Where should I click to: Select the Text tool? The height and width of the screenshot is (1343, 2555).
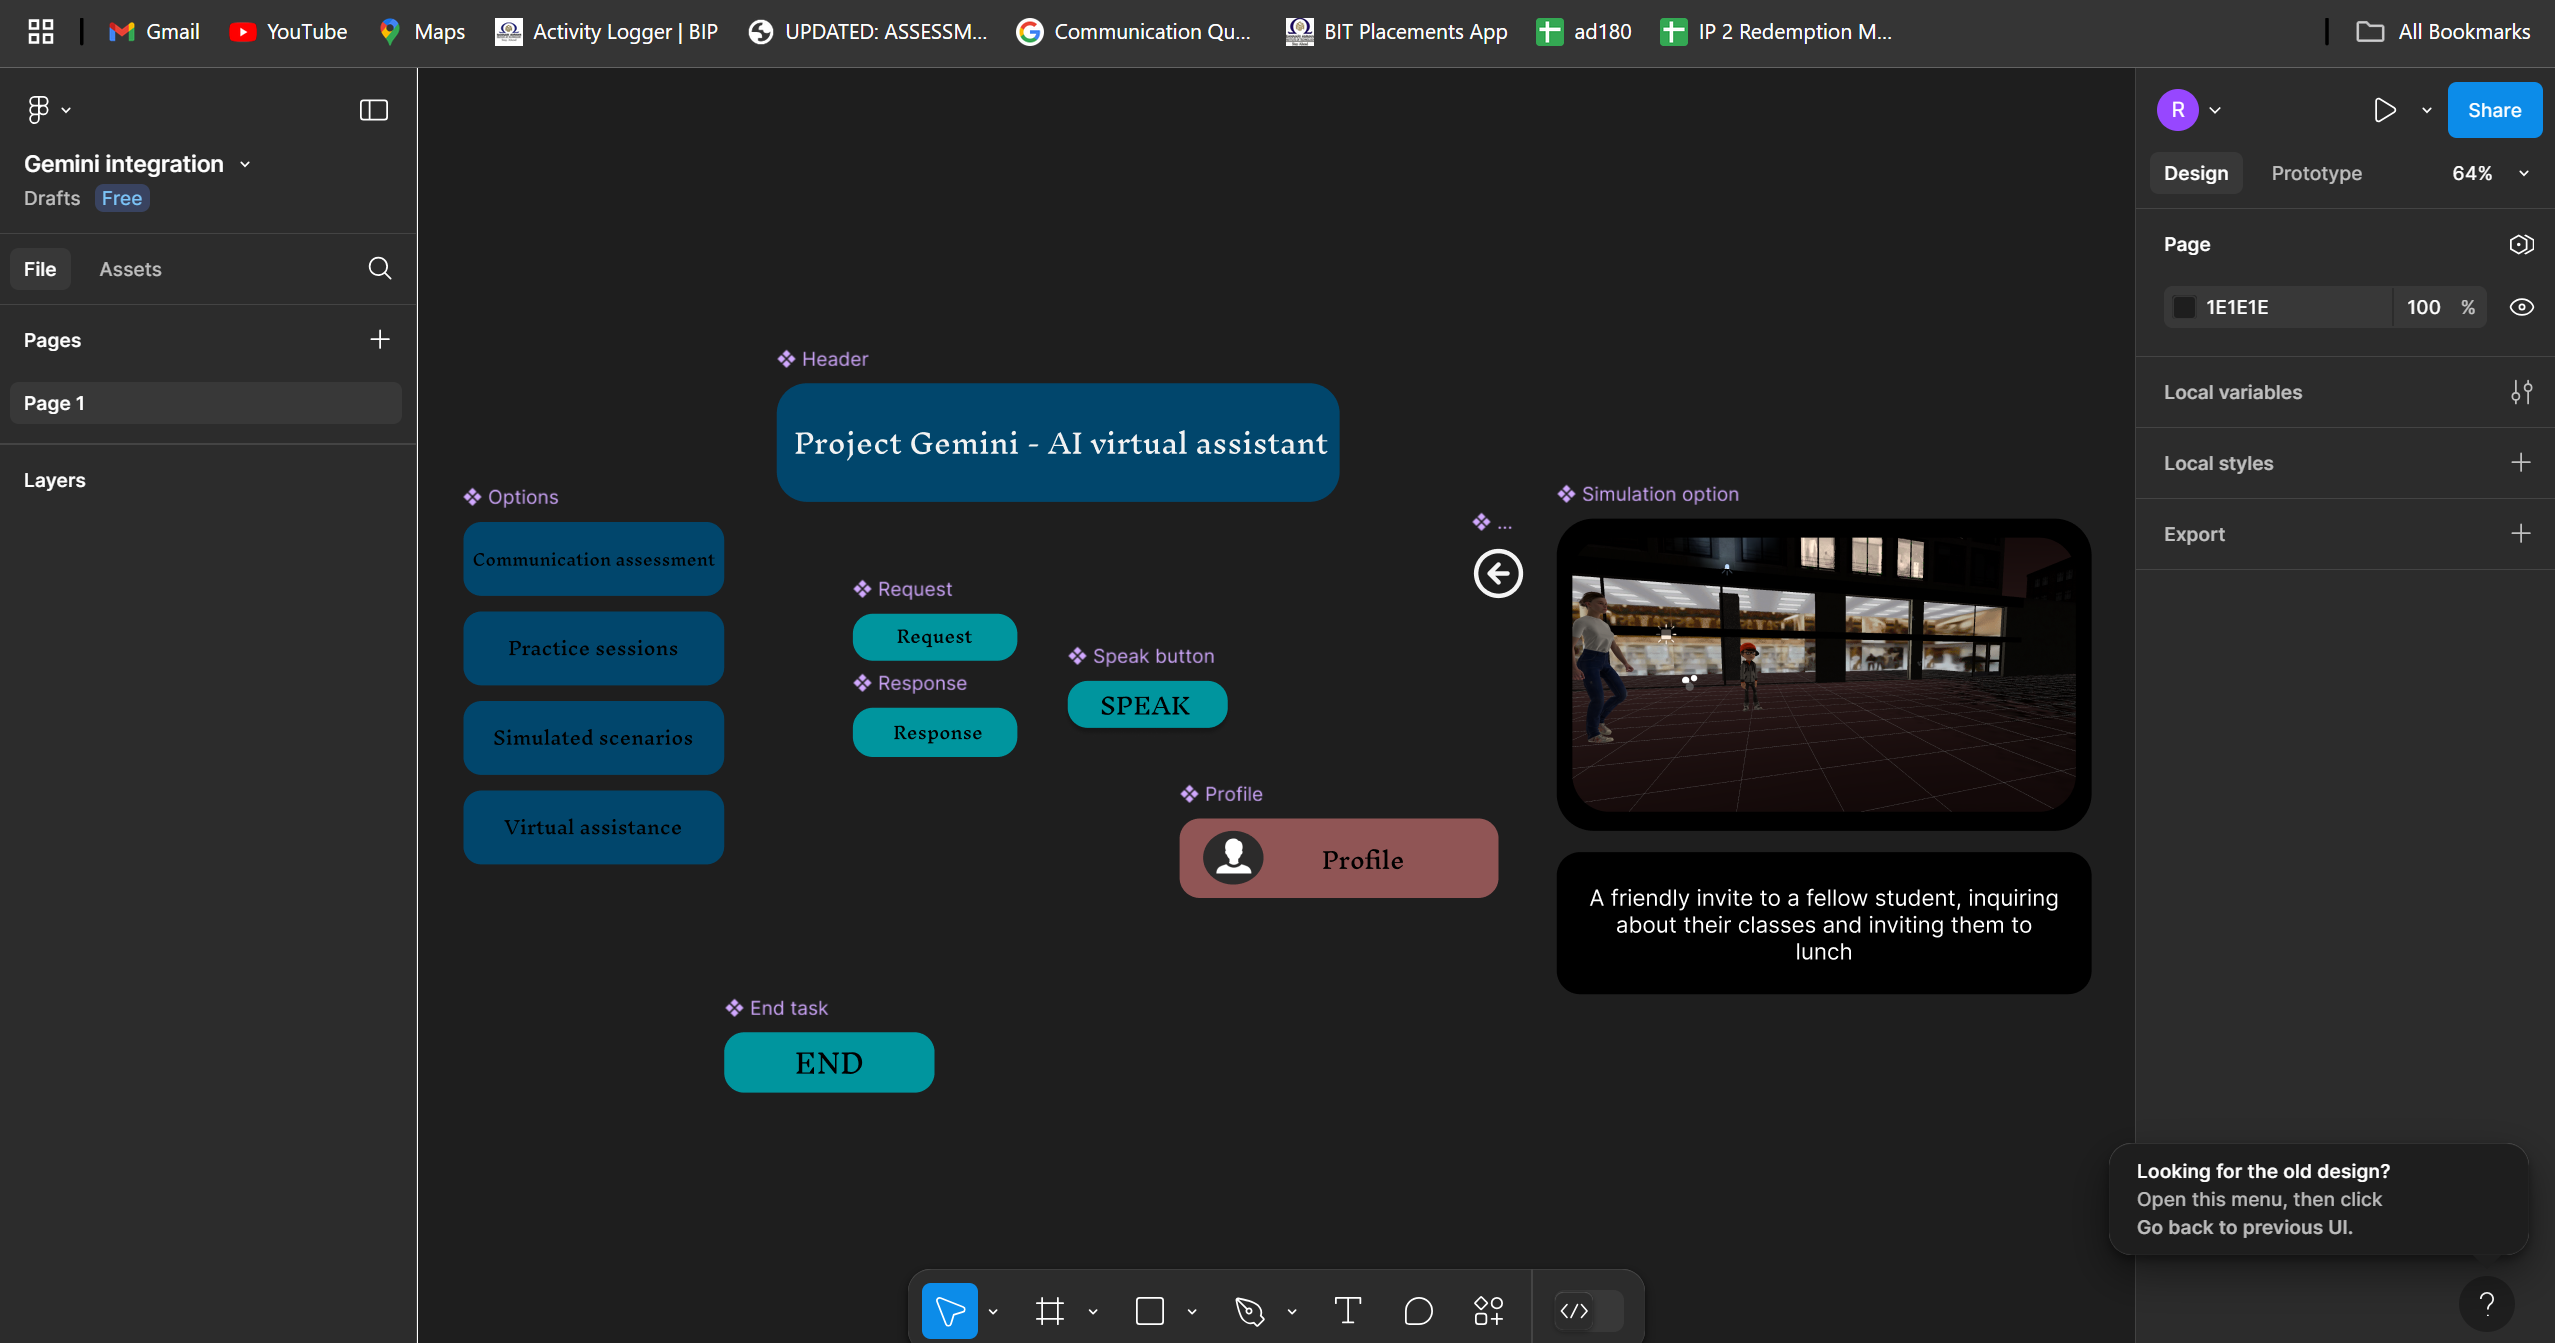click(1347, 1310)
